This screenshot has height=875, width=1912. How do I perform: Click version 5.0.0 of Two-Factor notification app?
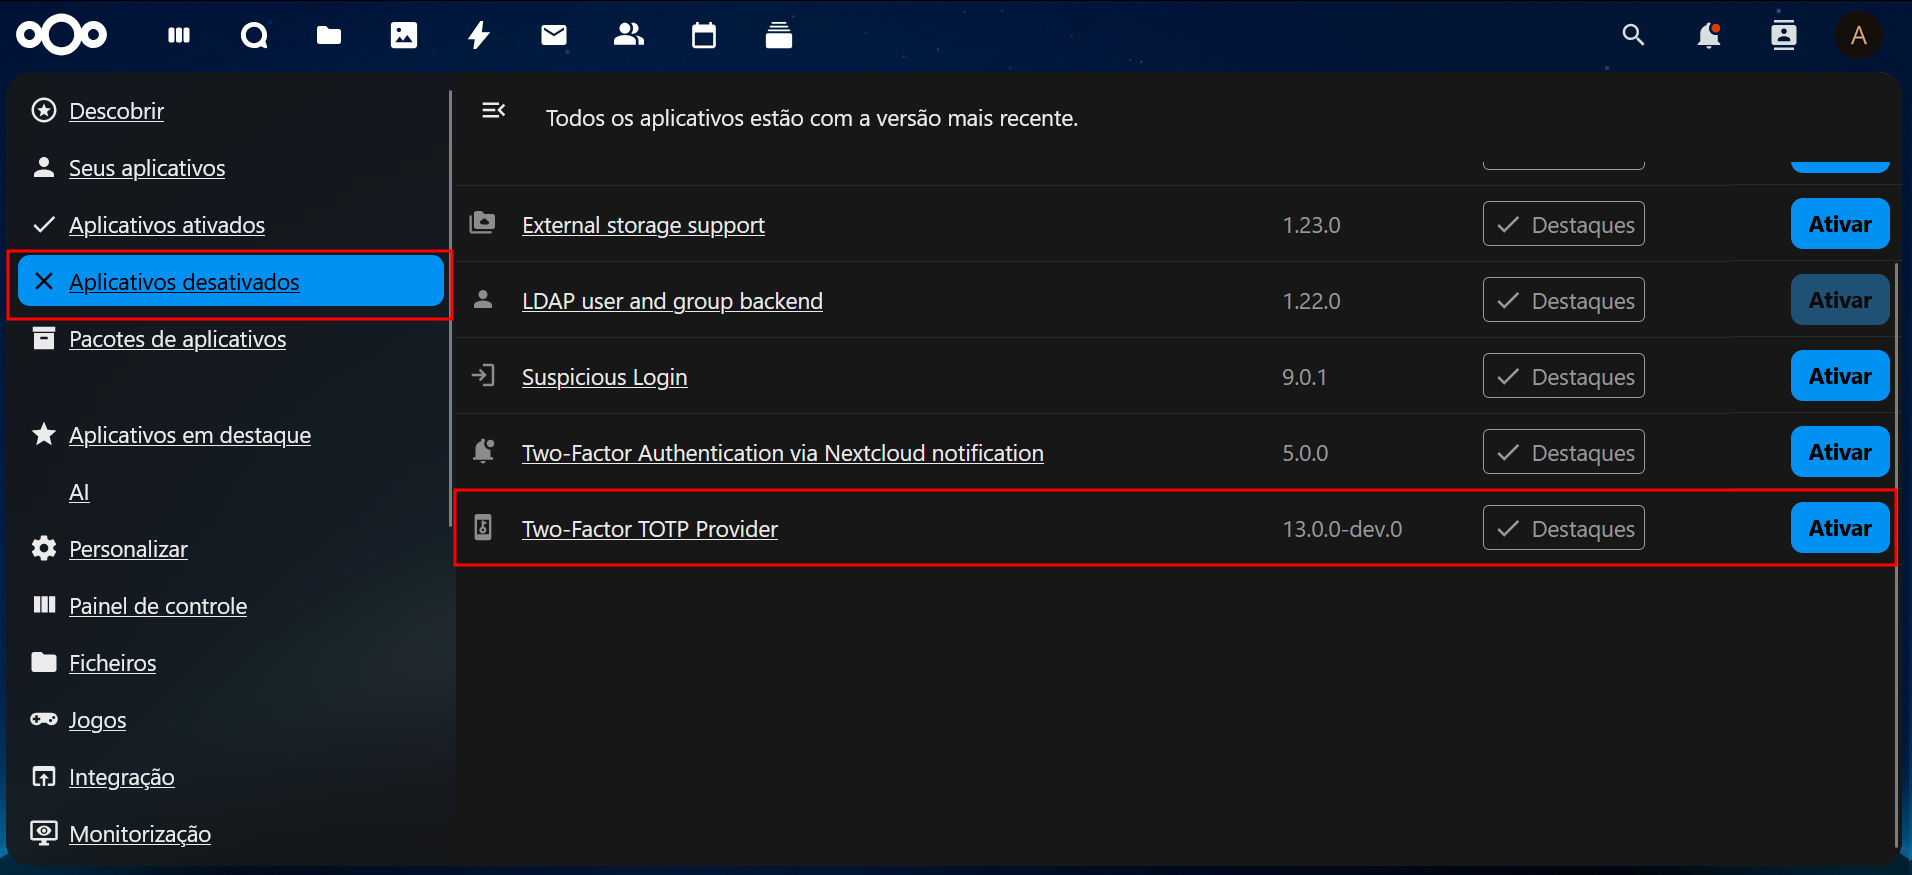(x=1305, y=453)
